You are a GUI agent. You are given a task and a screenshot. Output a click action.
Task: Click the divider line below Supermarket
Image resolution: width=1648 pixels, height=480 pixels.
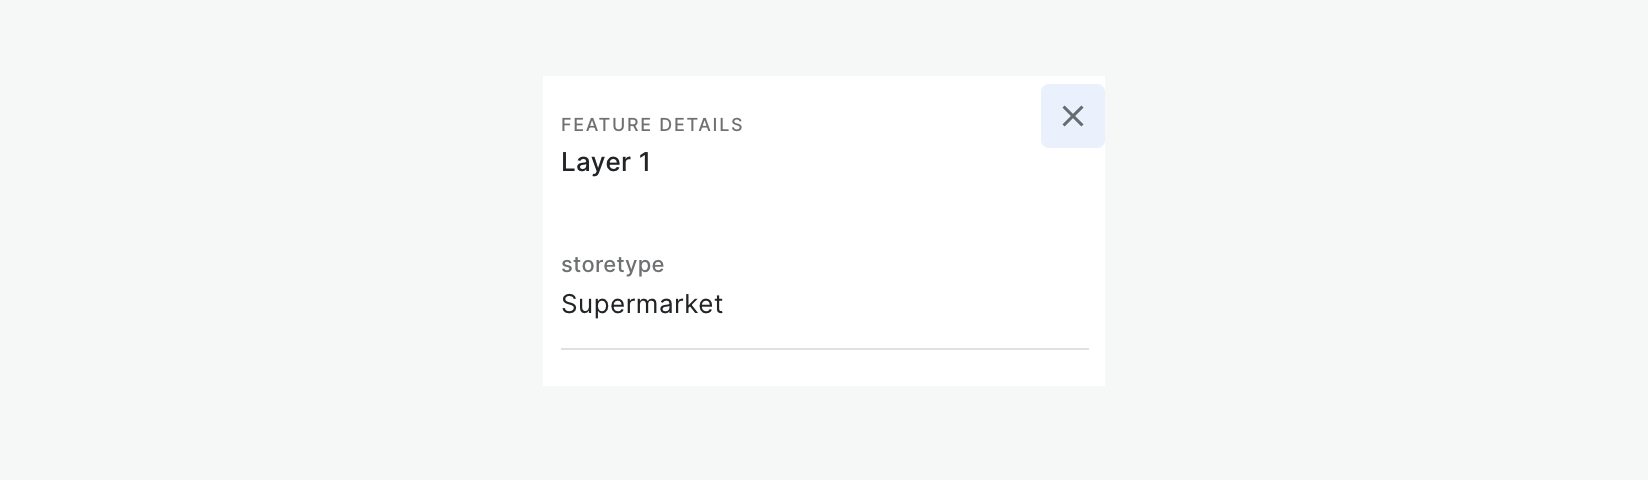pyautogui.click(x=824, y=349)
